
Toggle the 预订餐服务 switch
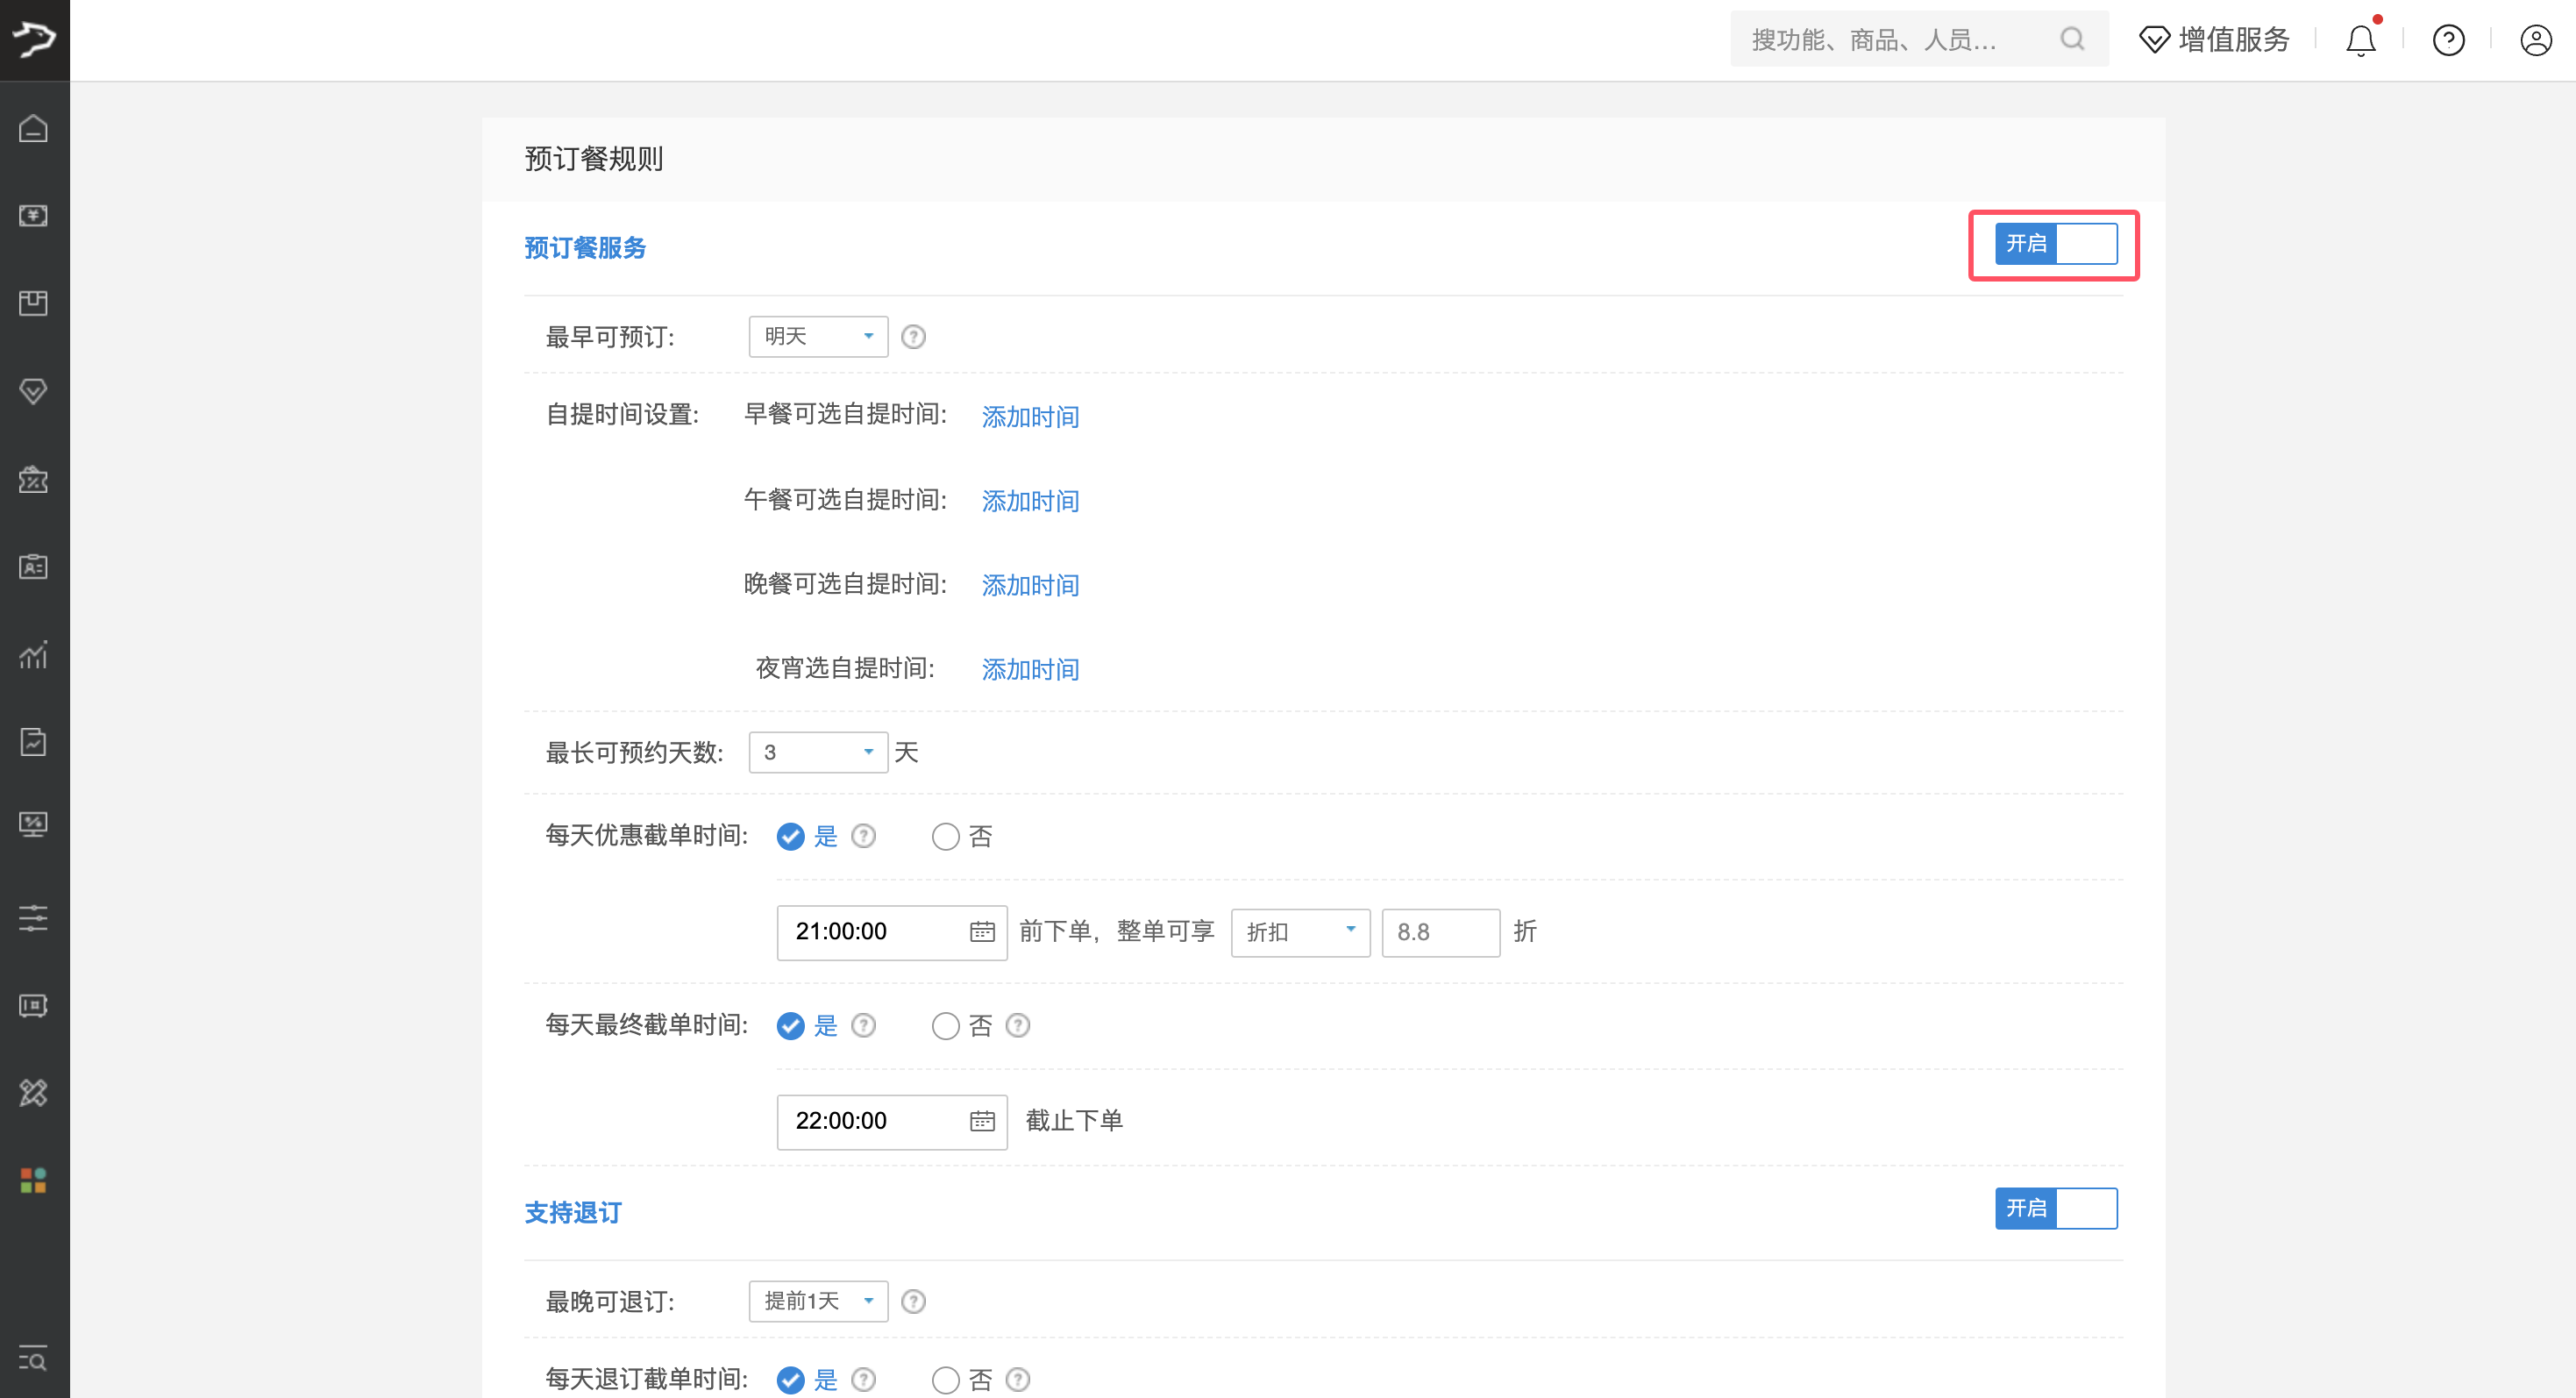coord(2055,244)
